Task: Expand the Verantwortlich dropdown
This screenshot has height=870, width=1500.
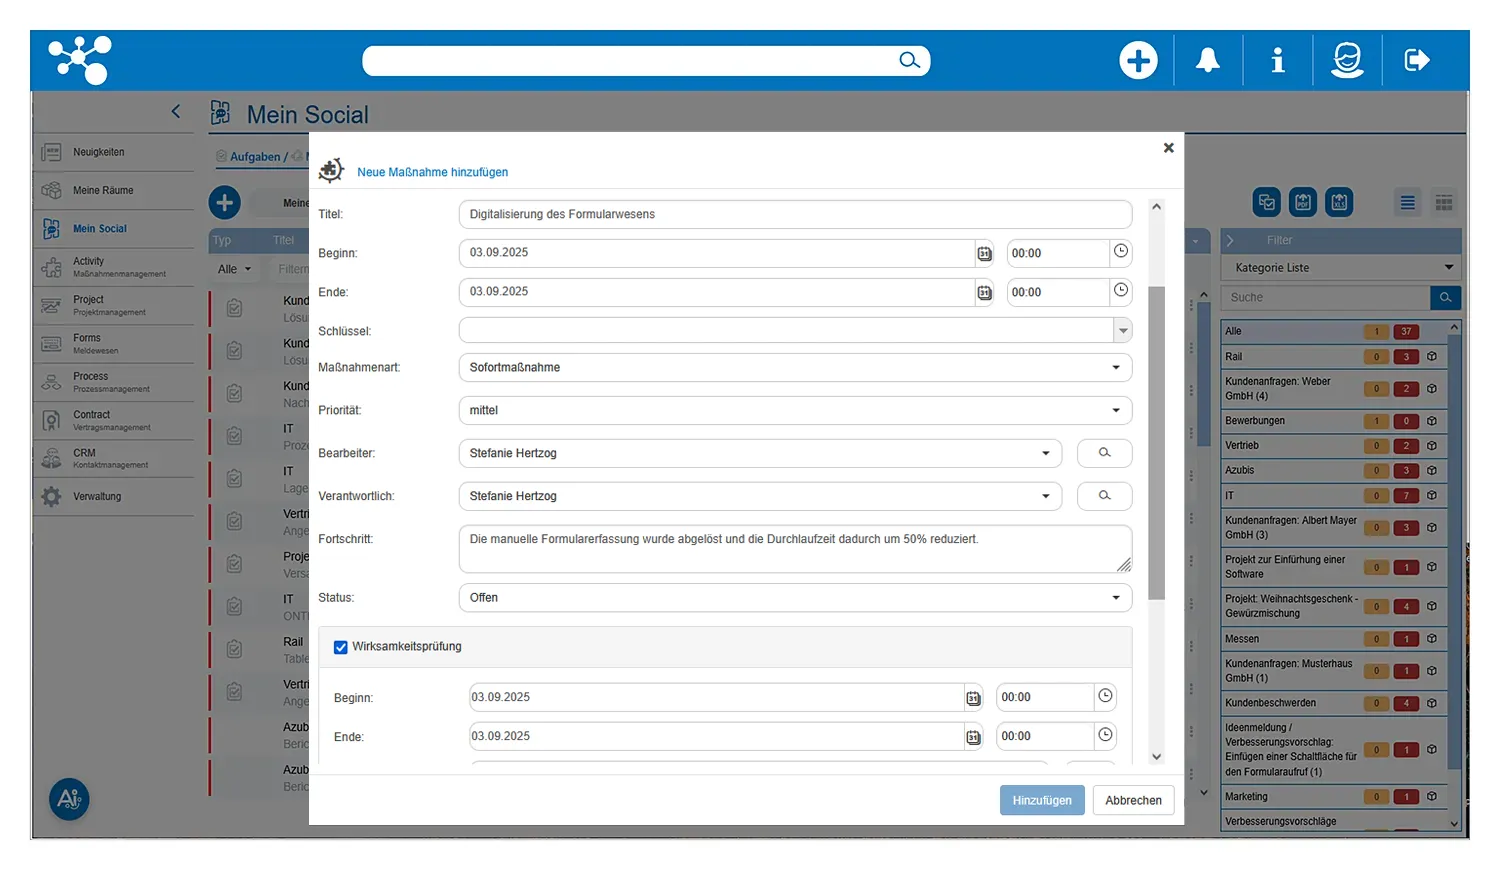Action: pos(1045,496)
